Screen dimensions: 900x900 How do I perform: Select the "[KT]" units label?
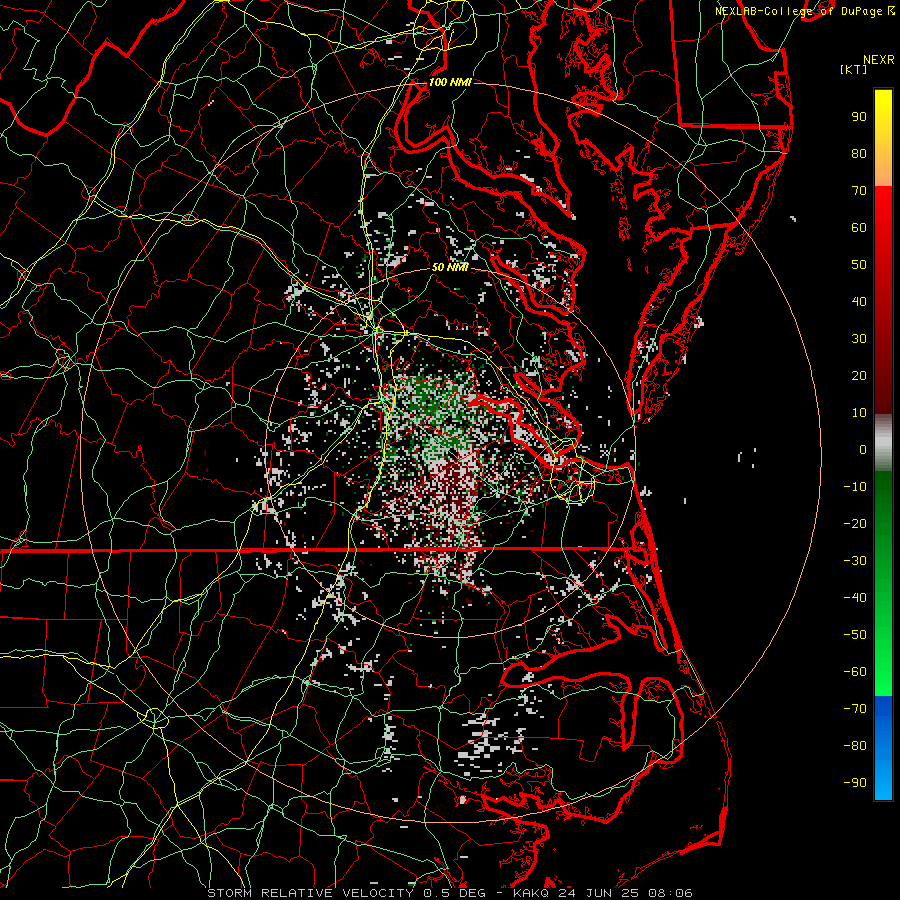[854, 69]
